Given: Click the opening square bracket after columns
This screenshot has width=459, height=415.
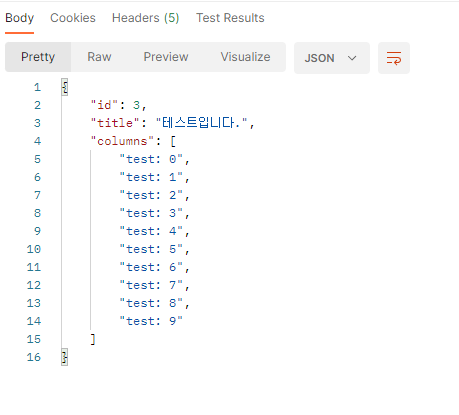Looking at the screenshot, I should click(x=173, y=141).
